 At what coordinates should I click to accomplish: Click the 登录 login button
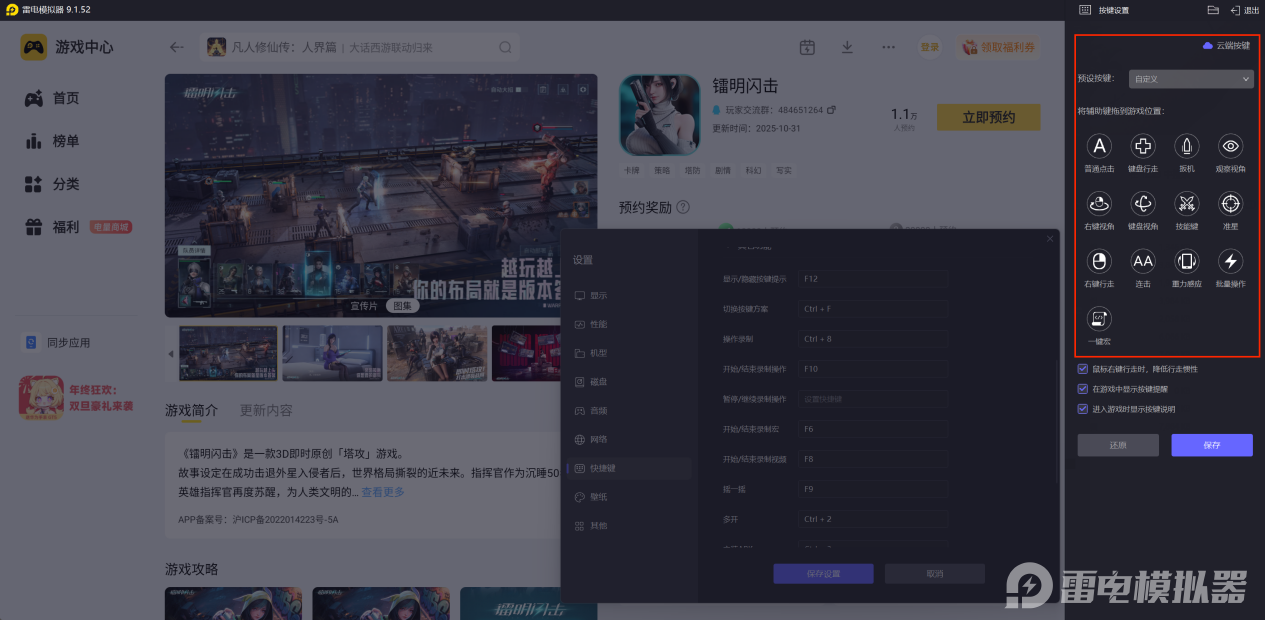pos(930,47)
